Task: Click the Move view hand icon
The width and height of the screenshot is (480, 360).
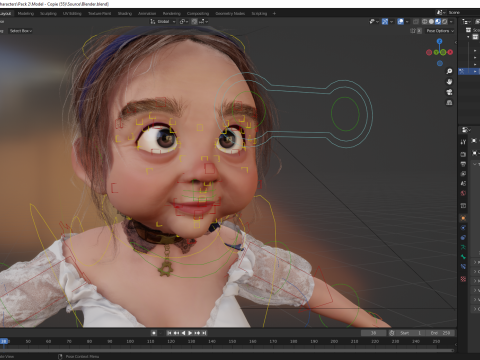Action: [x=449, y=82]
